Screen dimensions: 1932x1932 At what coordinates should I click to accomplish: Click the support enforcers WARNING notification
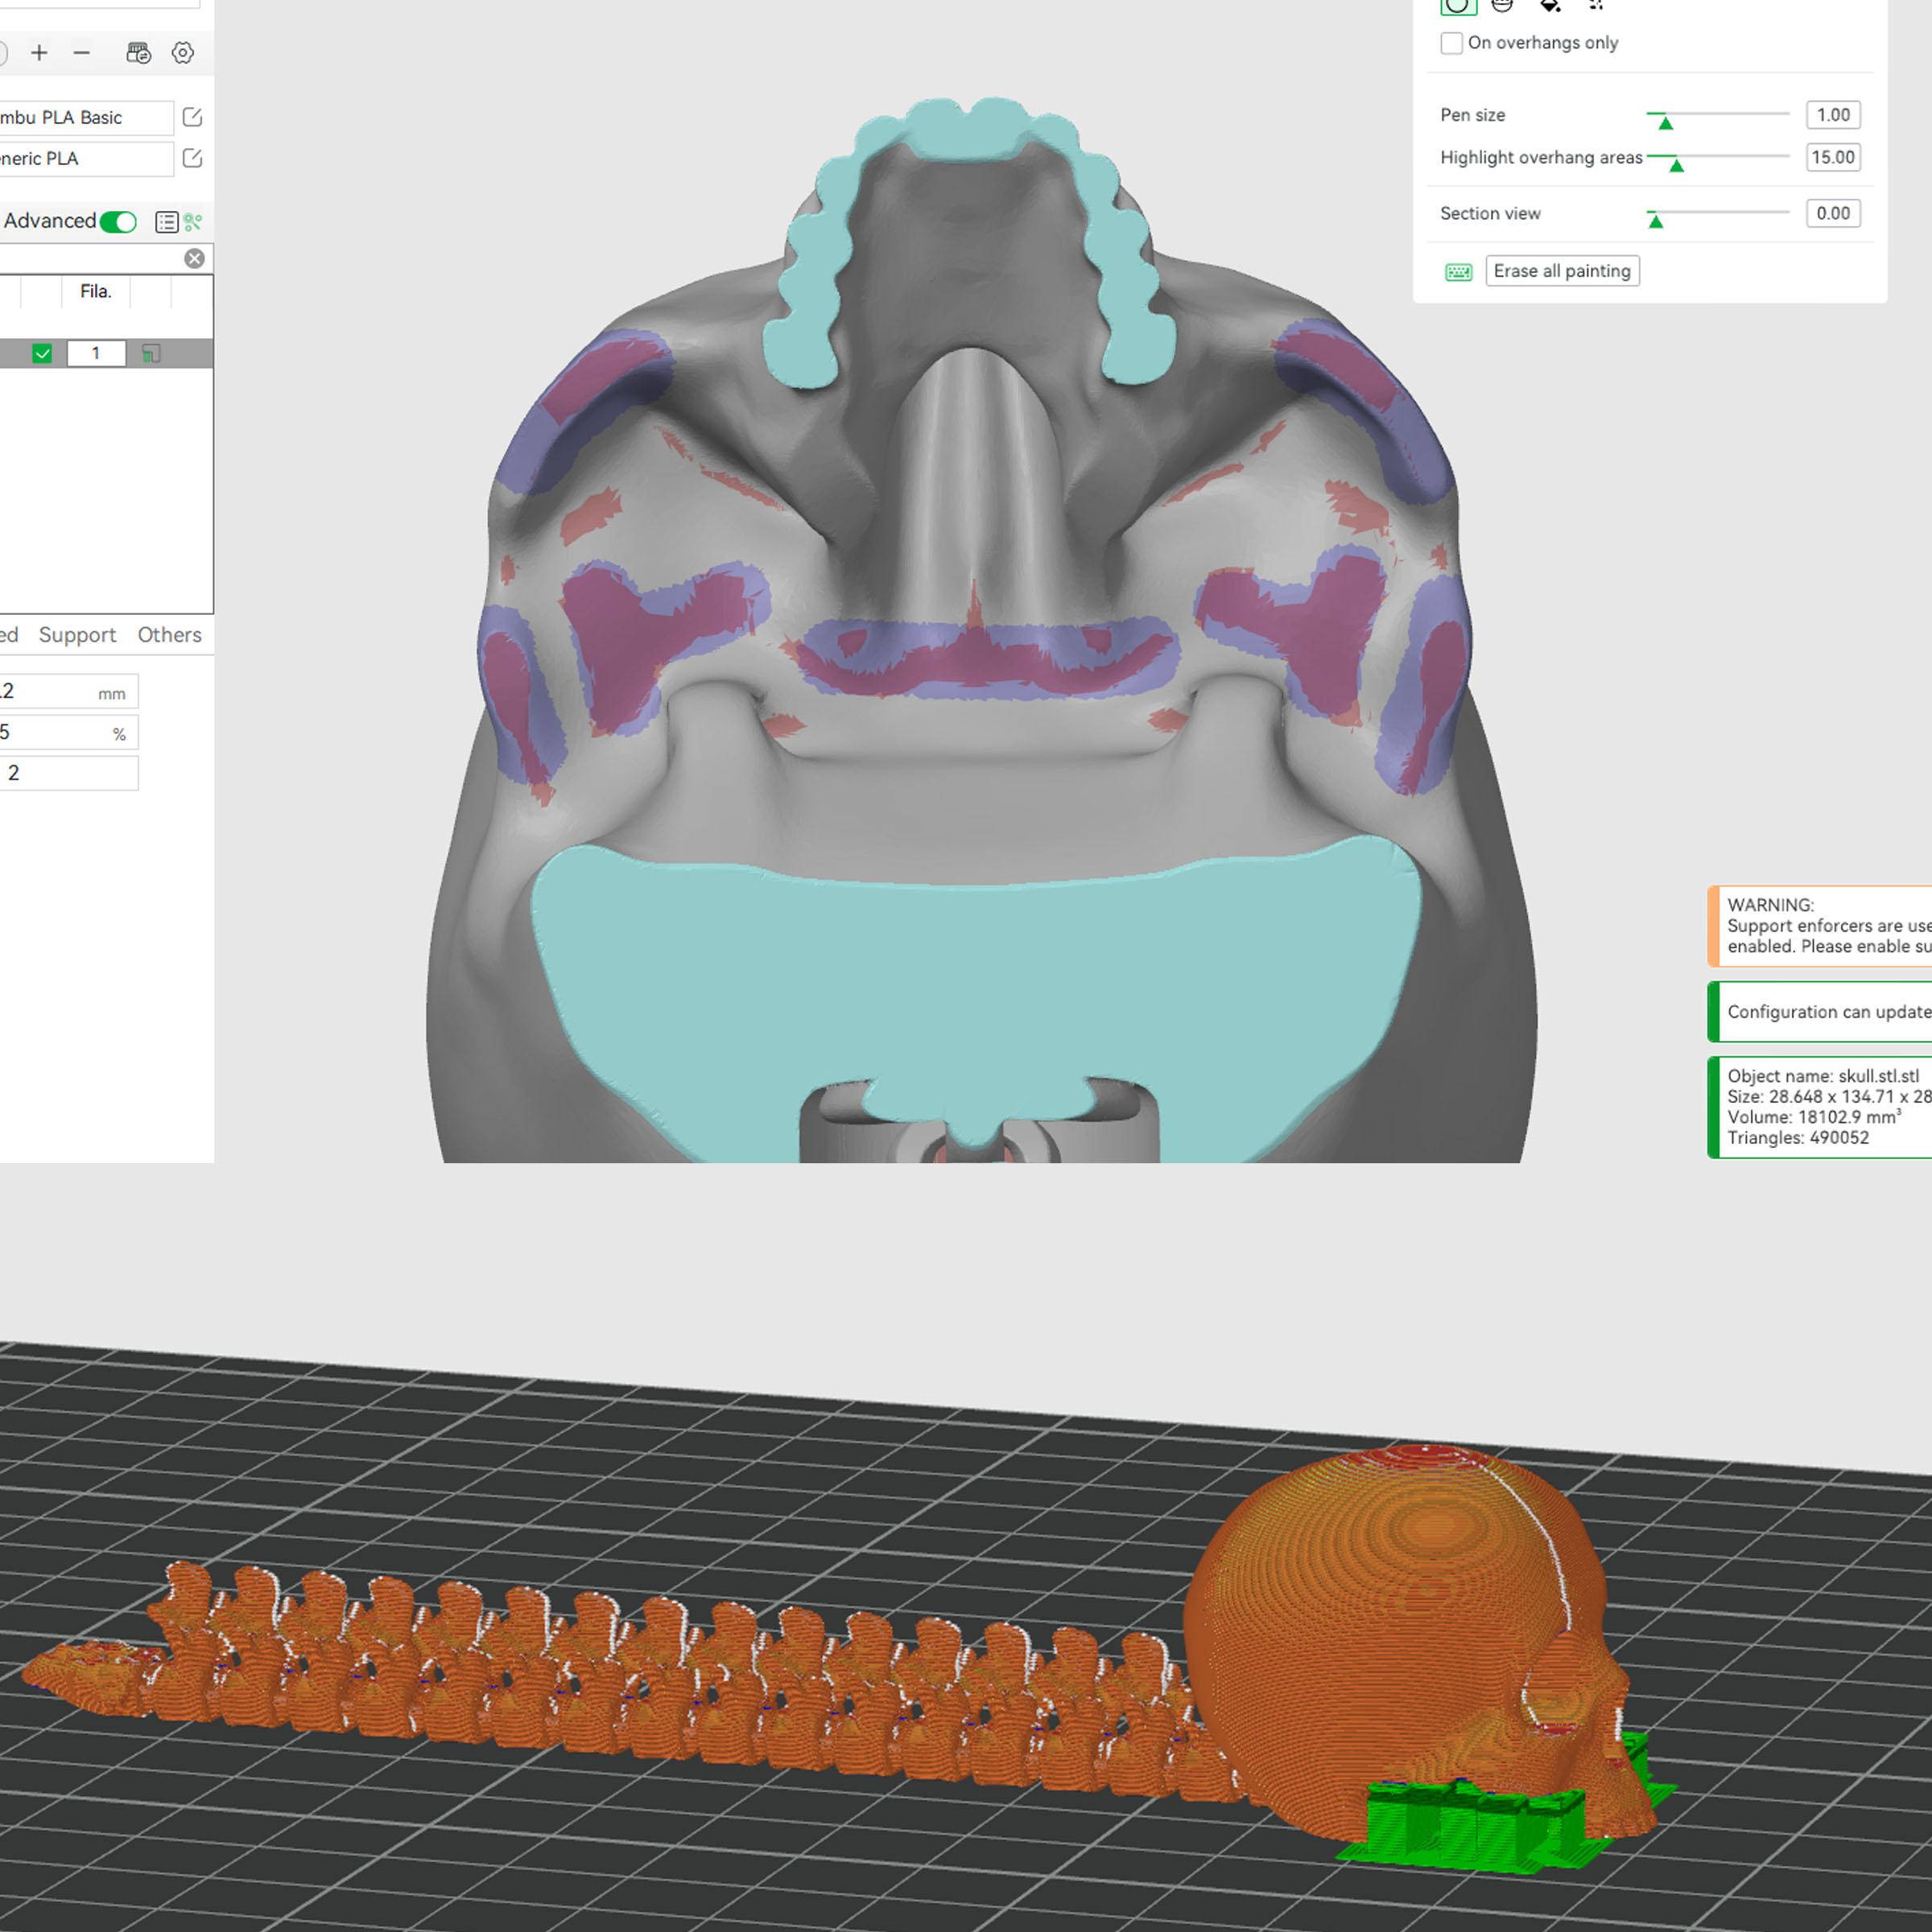(x=1820, y=926)
